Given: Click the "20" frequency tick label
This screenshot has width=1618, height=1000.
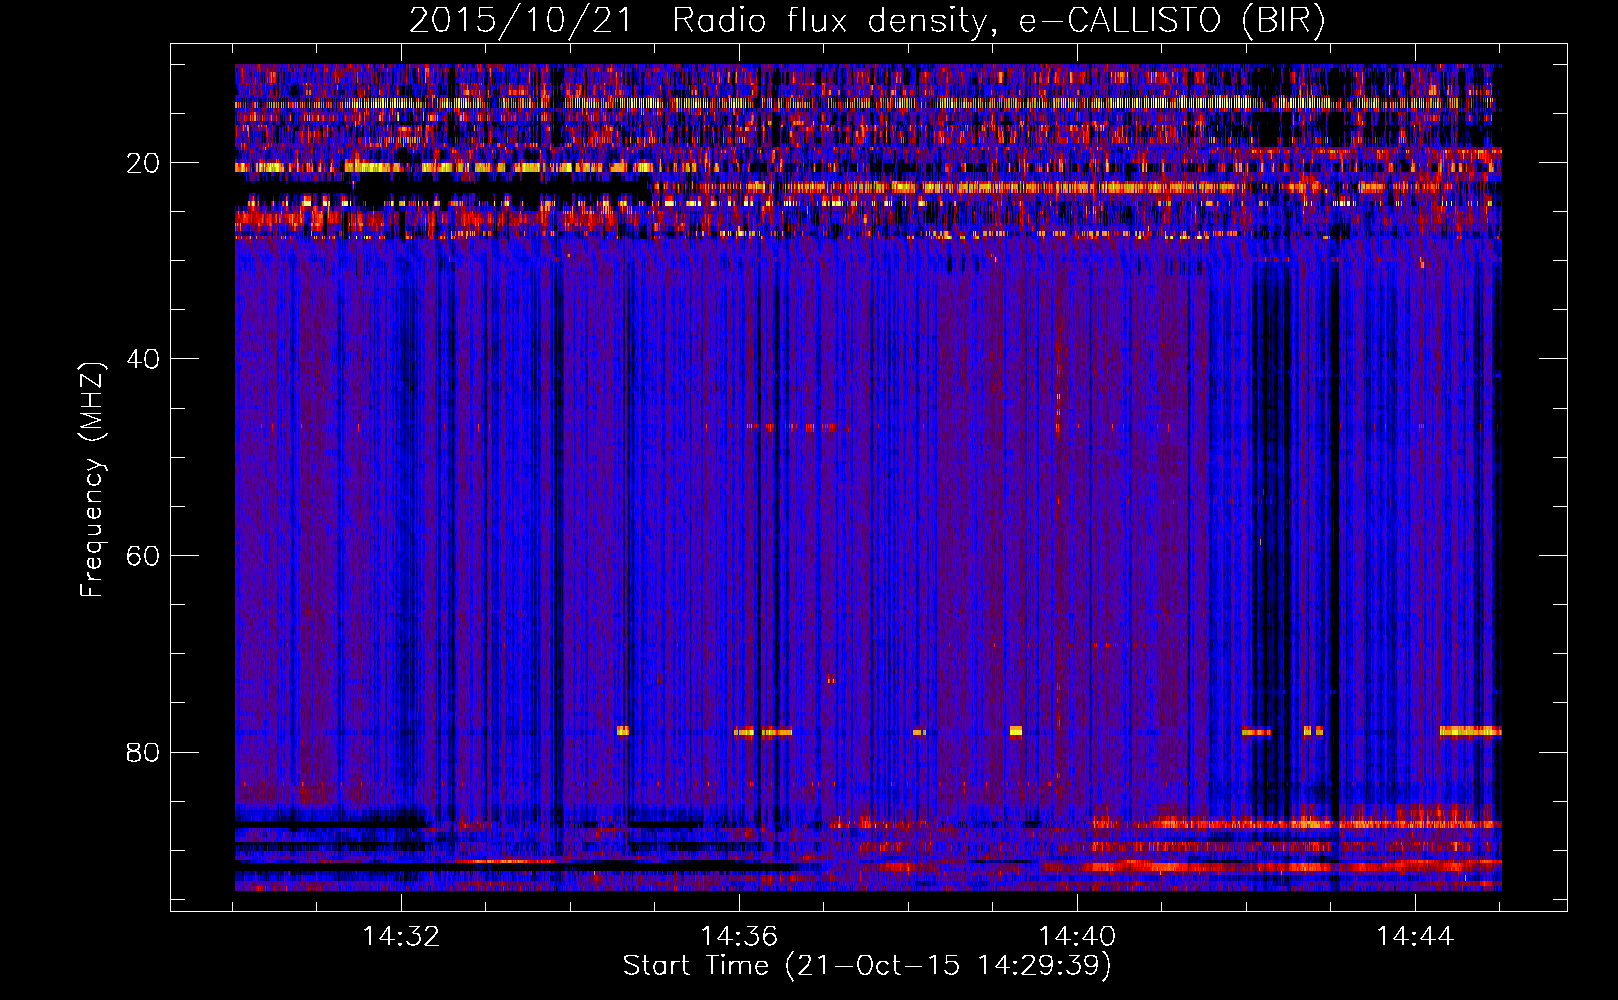Looking at the screenshot, I should pyautogui.click(x=143, y=163).
